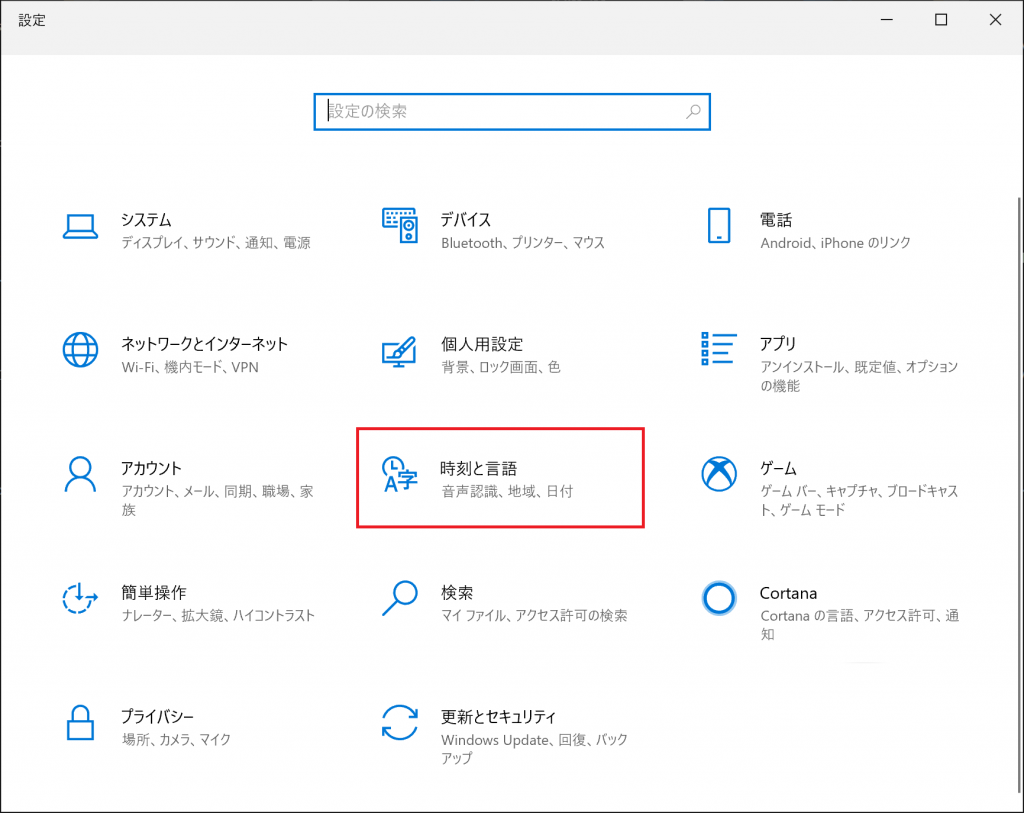This screenshot has width=1024, height=813.
Task: Close the Settings window
Action: (995, 19)
